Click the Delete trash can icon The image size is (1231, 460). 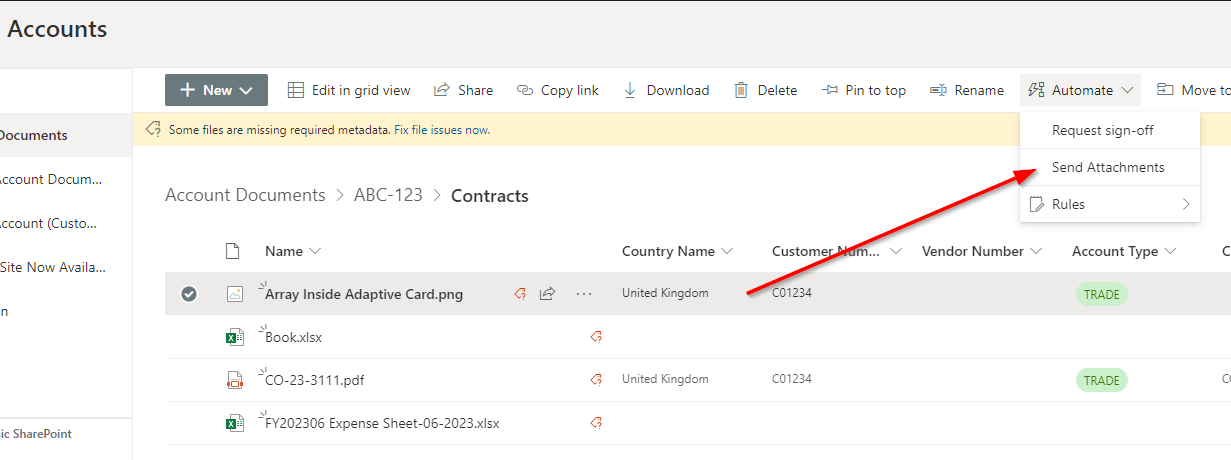pyautogui.click(x=741, y=90)
